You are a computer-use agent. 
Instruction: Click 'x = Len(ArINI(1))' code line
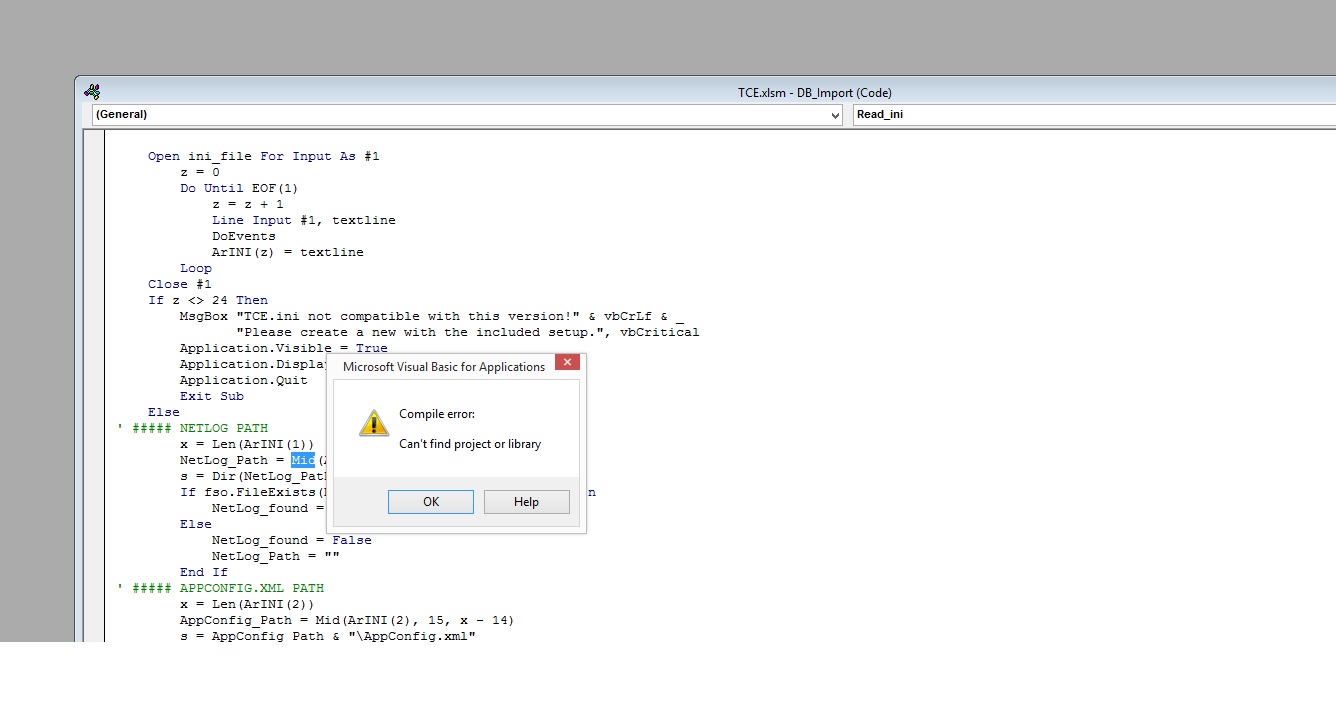[247, 444]
